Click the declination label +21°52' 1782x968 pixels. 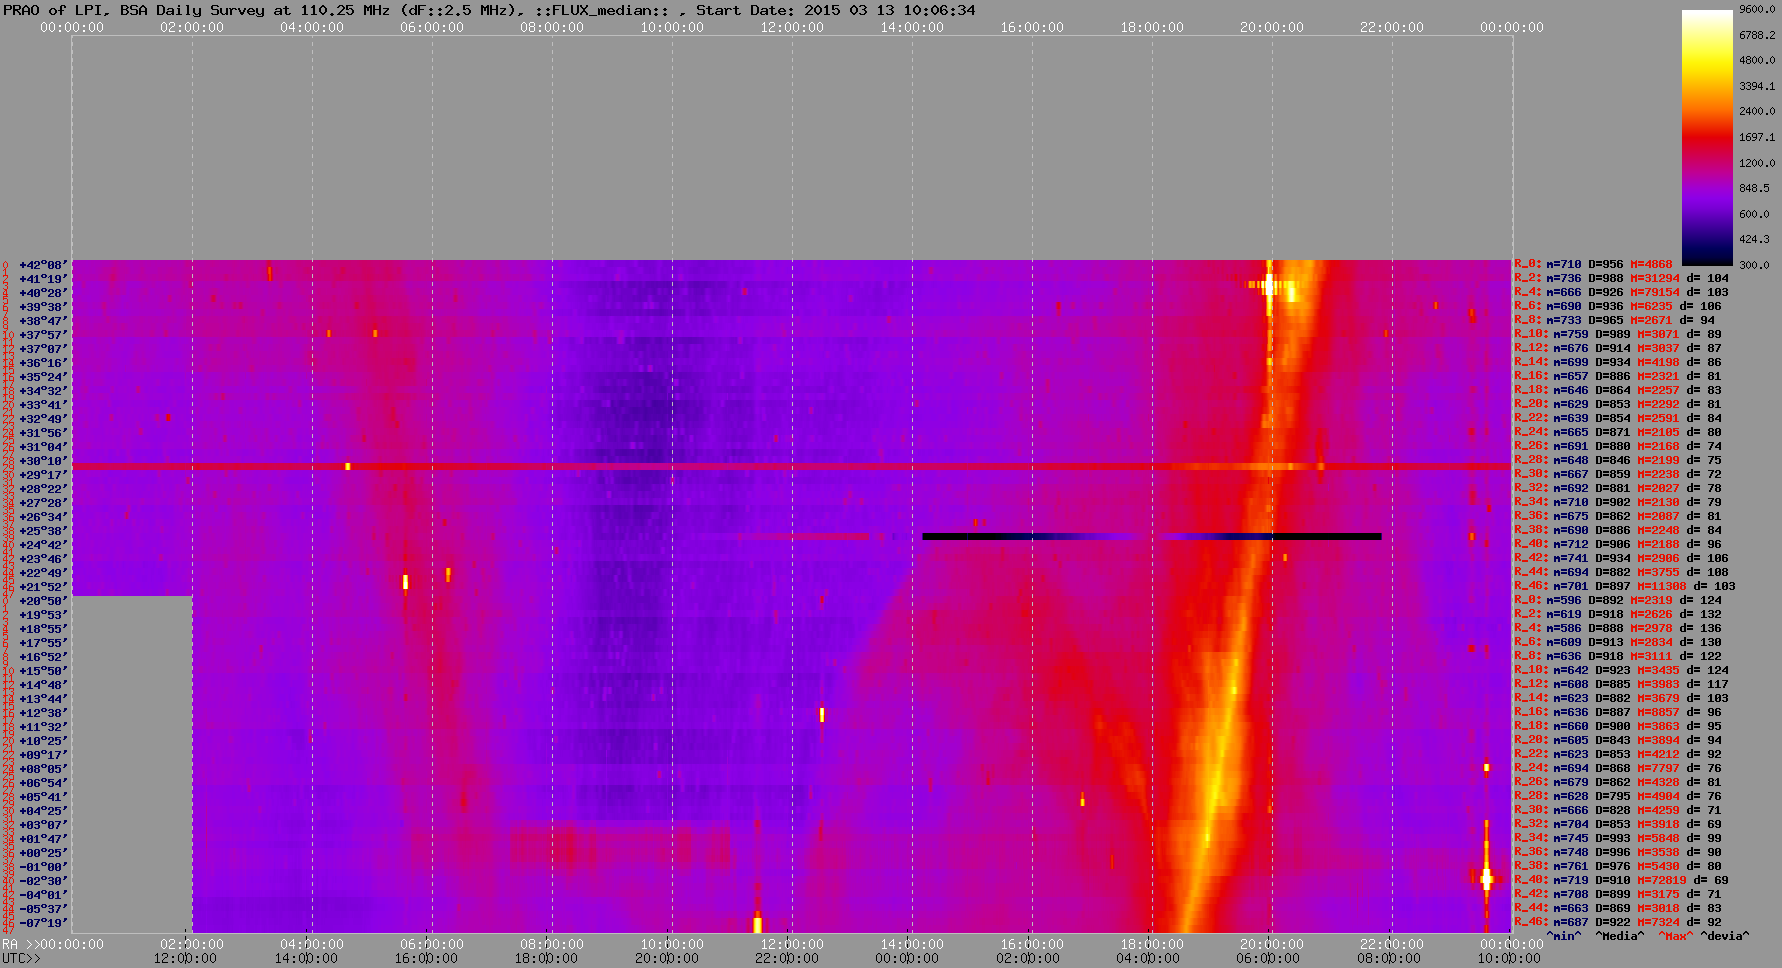click(43, 587)
